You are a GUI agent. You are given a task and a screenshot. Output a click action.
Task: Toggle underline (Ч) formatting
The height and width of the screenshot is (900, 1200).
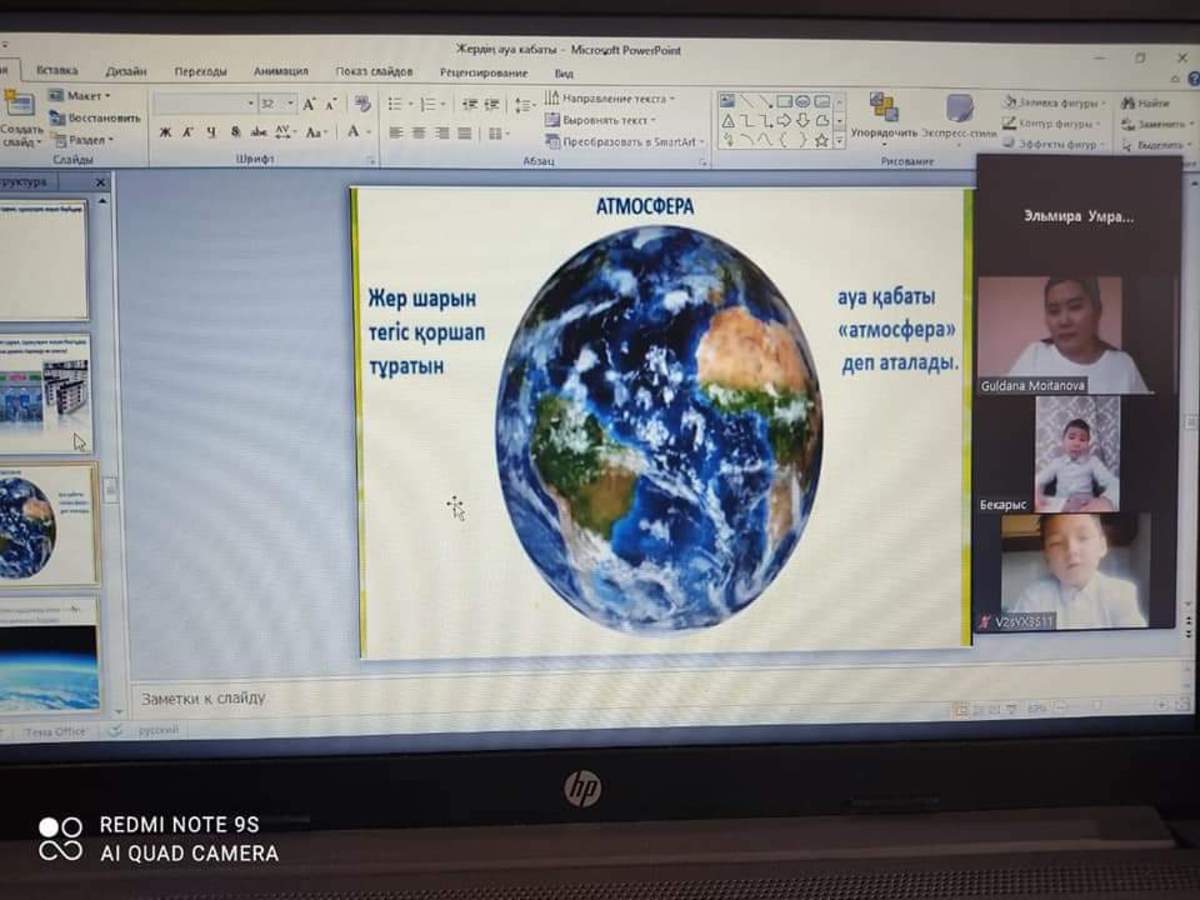[x=211, y=132]
